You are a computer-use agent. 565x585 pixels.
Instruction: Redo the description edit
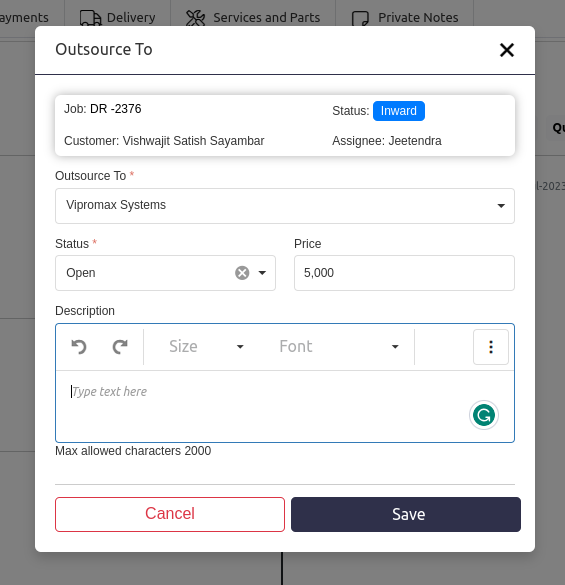pos(120,347)
